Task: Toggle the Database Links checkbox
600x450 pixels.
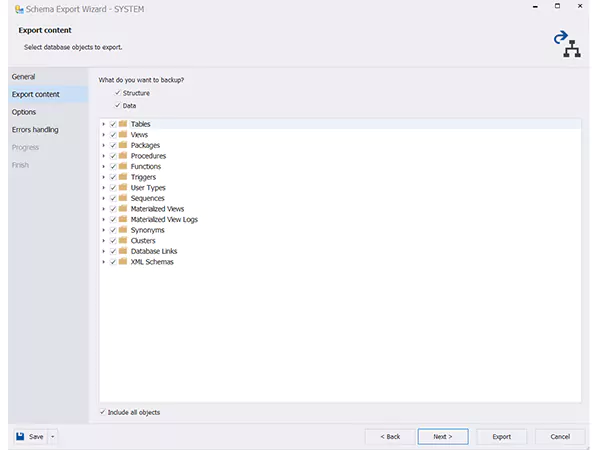Action: coord(113,251)
